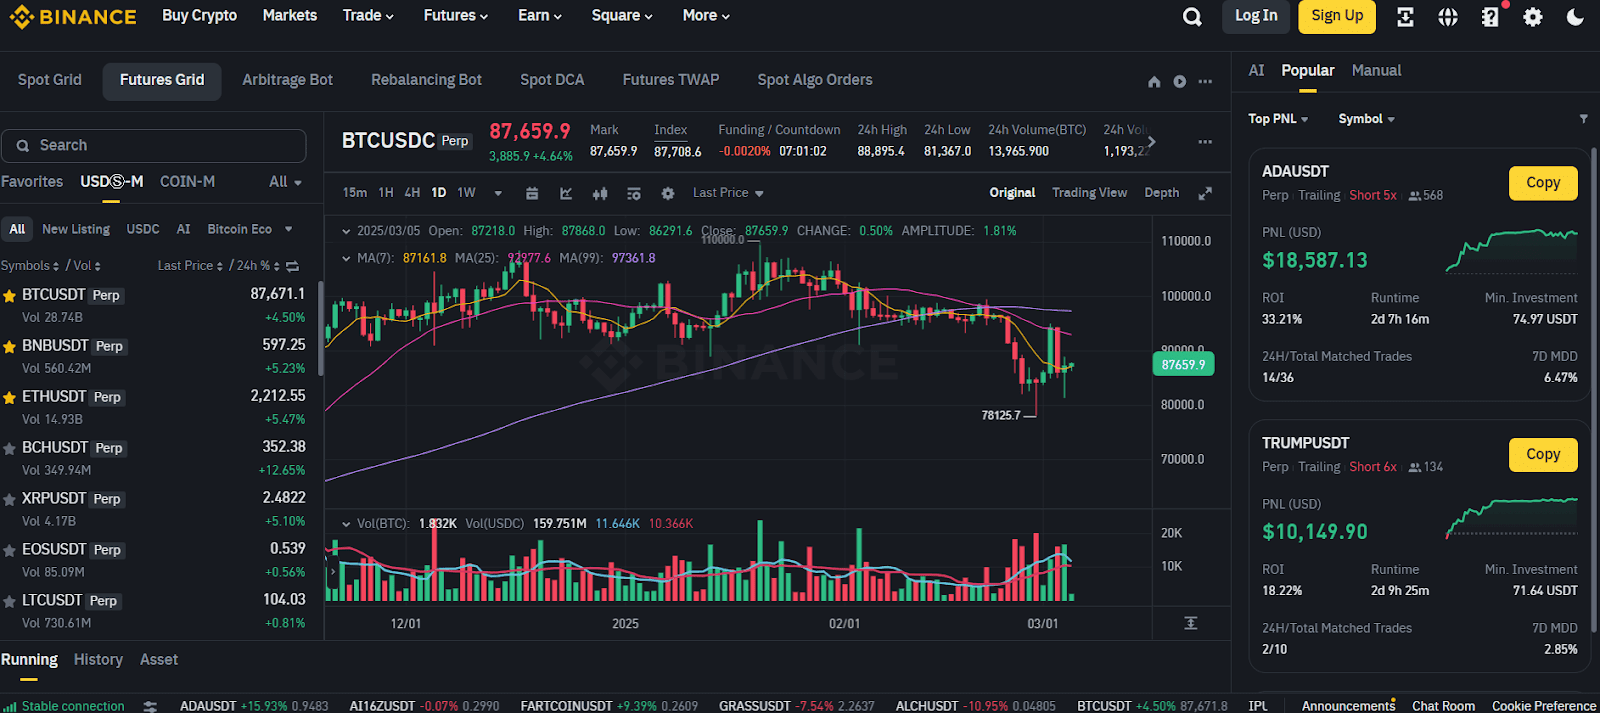Toggle favorite star for BNBUSDT
Image resolution: width=1600 pixels, height=713 pixels.
click(9, 347)
